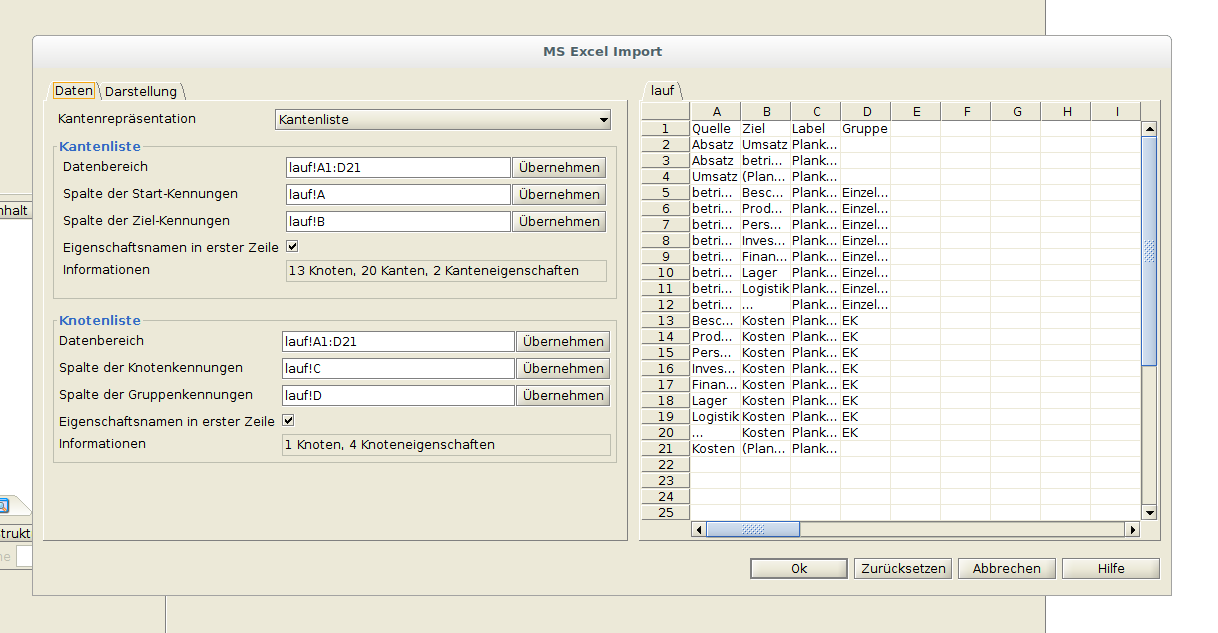
Task: Select row header 21
Action: [x=666, y=448]
